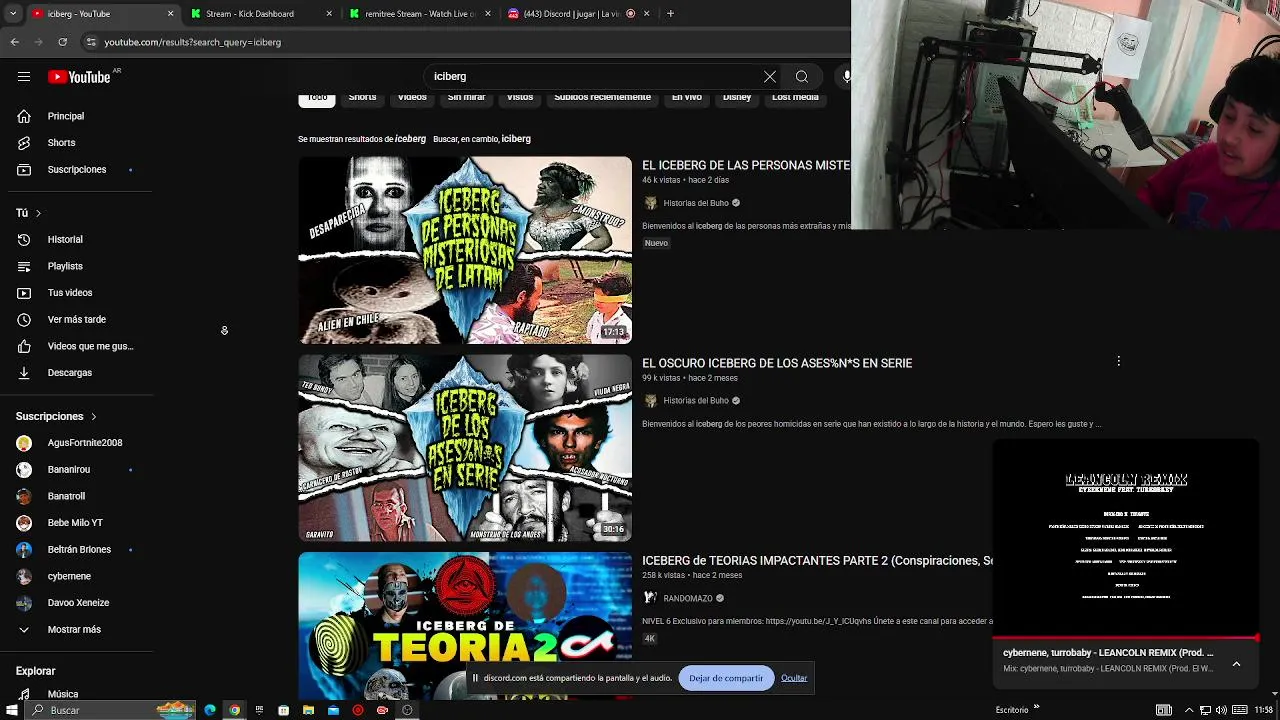Click the YouTube logo
Viewport: 1280px width, 720px height.
(x=79, y=77)
